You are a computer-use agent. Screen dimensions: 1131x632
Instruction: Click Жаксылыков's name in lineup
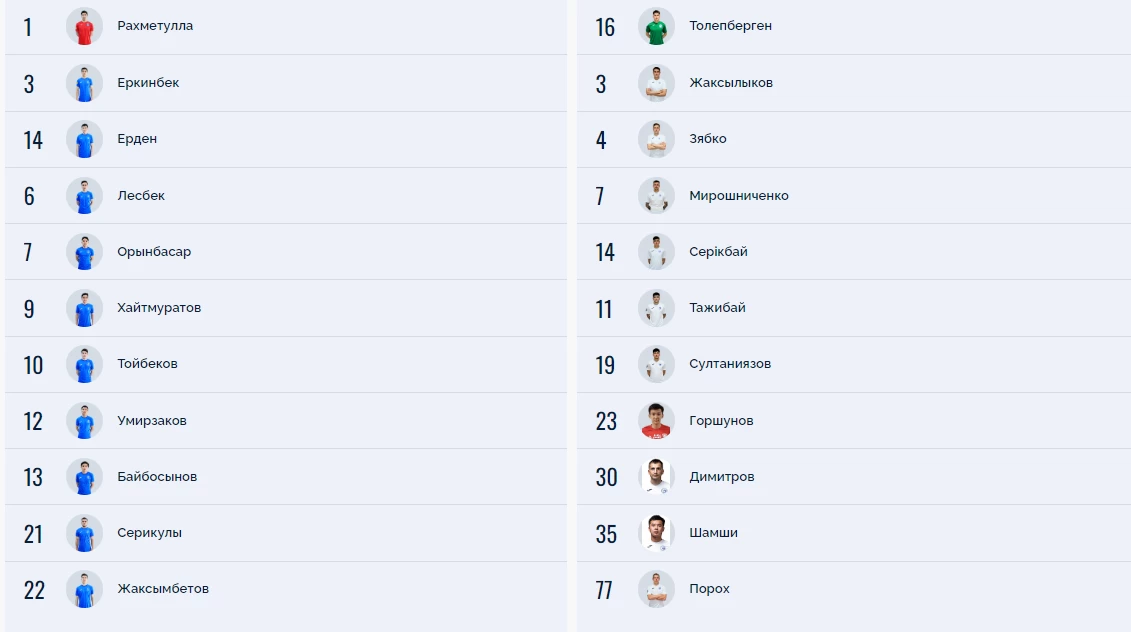tap(730, 83)
